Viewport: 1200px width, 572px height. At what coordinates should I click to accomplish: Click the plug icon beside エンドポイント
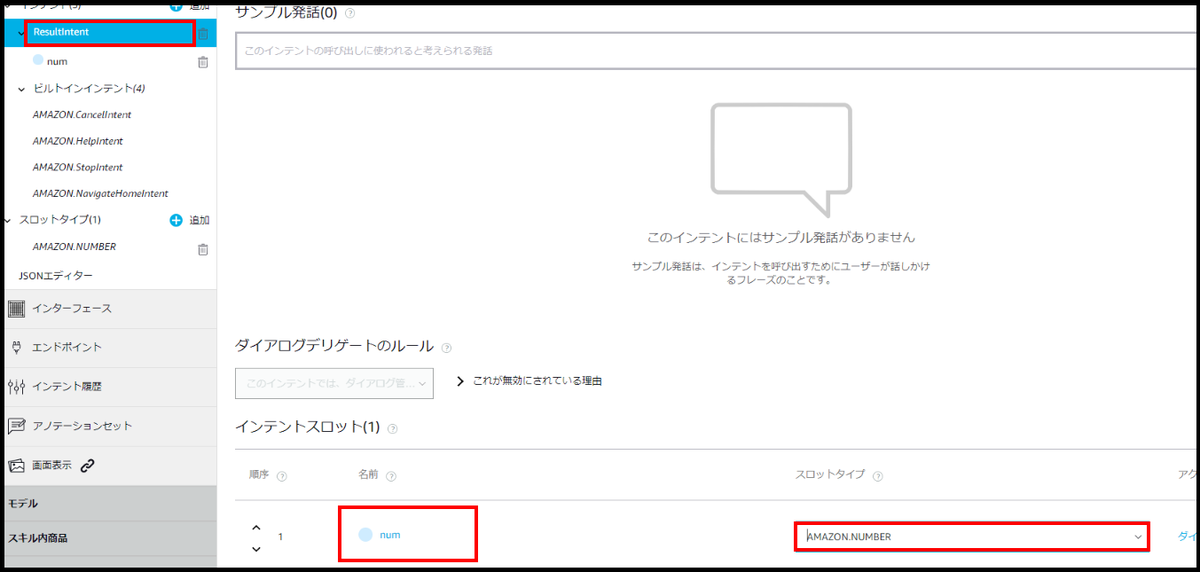[16, 347]
